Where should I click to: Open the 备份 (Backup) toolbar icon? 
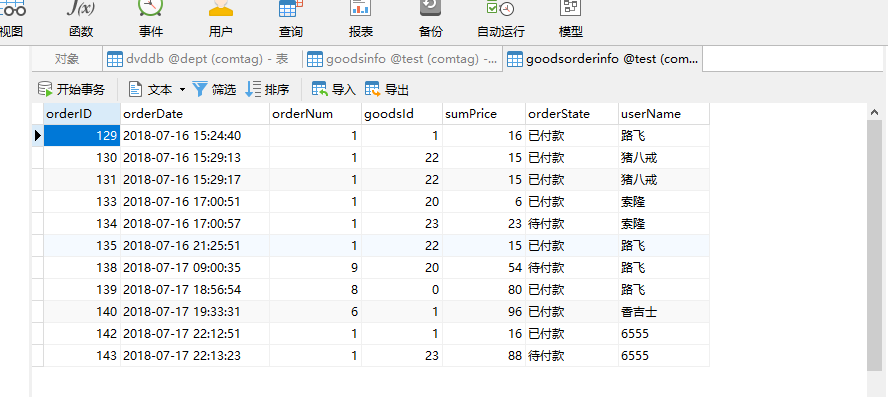pyautogui.click(x=430, y=18)
